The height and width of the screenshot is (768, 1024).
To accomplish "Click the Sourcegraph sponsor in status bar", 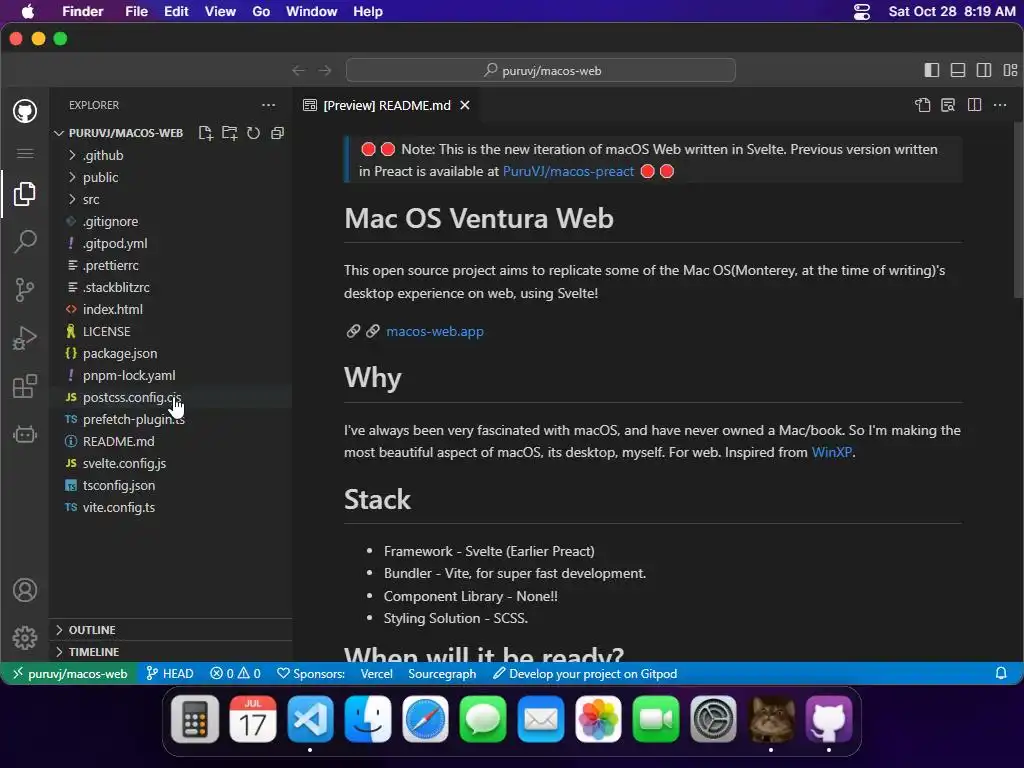I will click(442, 673).
